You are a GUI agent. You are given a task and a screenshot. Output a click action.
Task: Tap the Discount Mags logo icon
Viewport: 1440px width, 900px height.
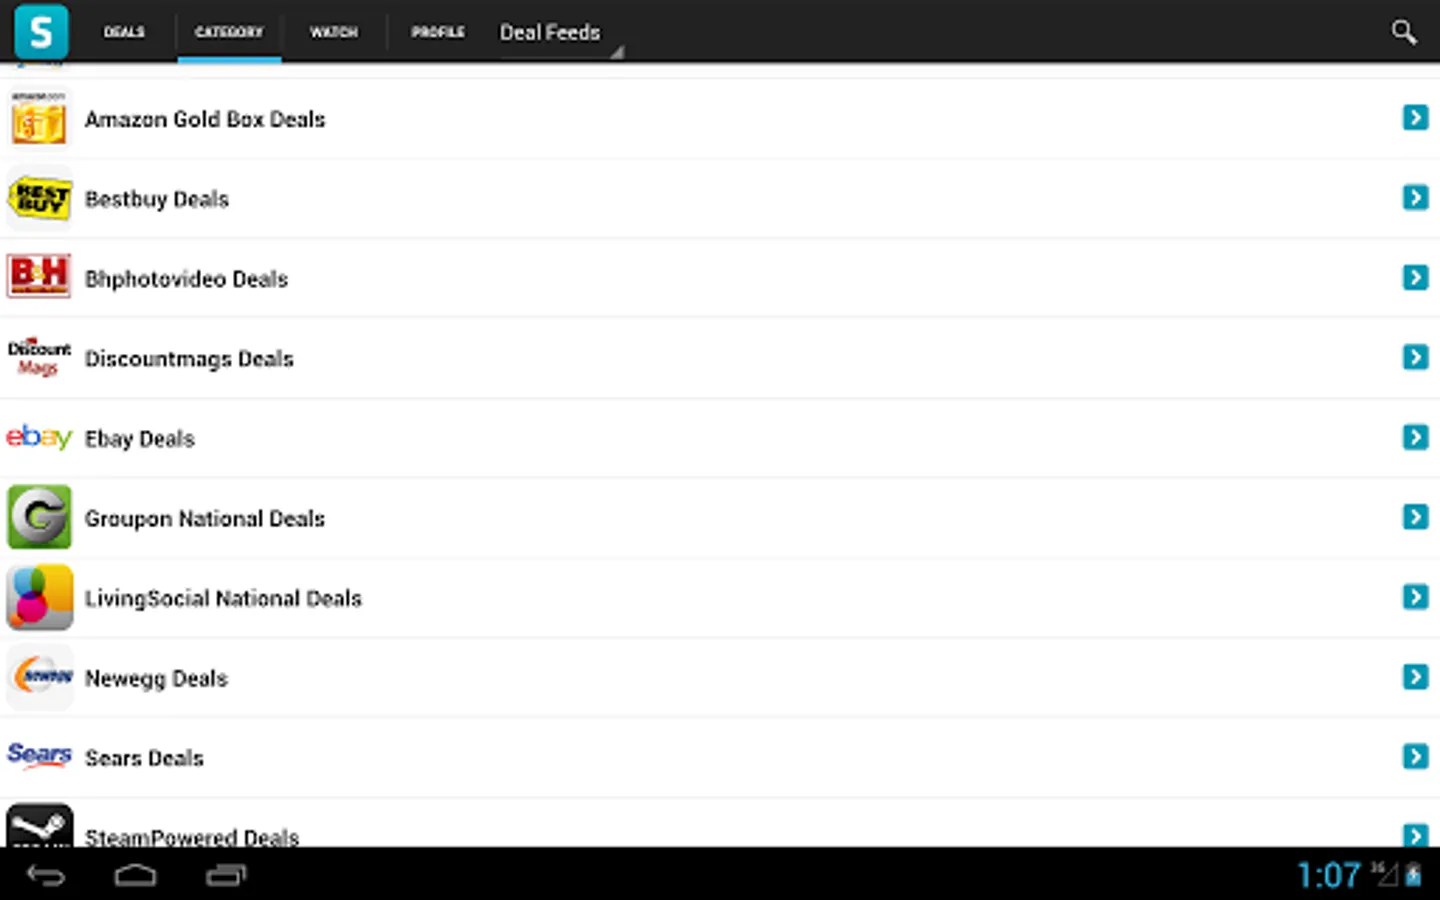tap(39, 357)
